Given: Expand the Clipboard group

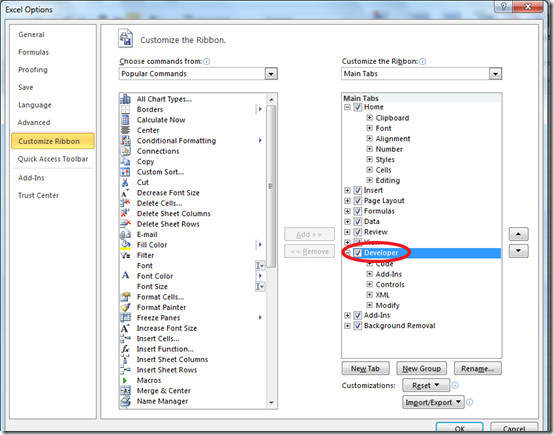Looking at the screenshot, I should click(x=369, y=118).
